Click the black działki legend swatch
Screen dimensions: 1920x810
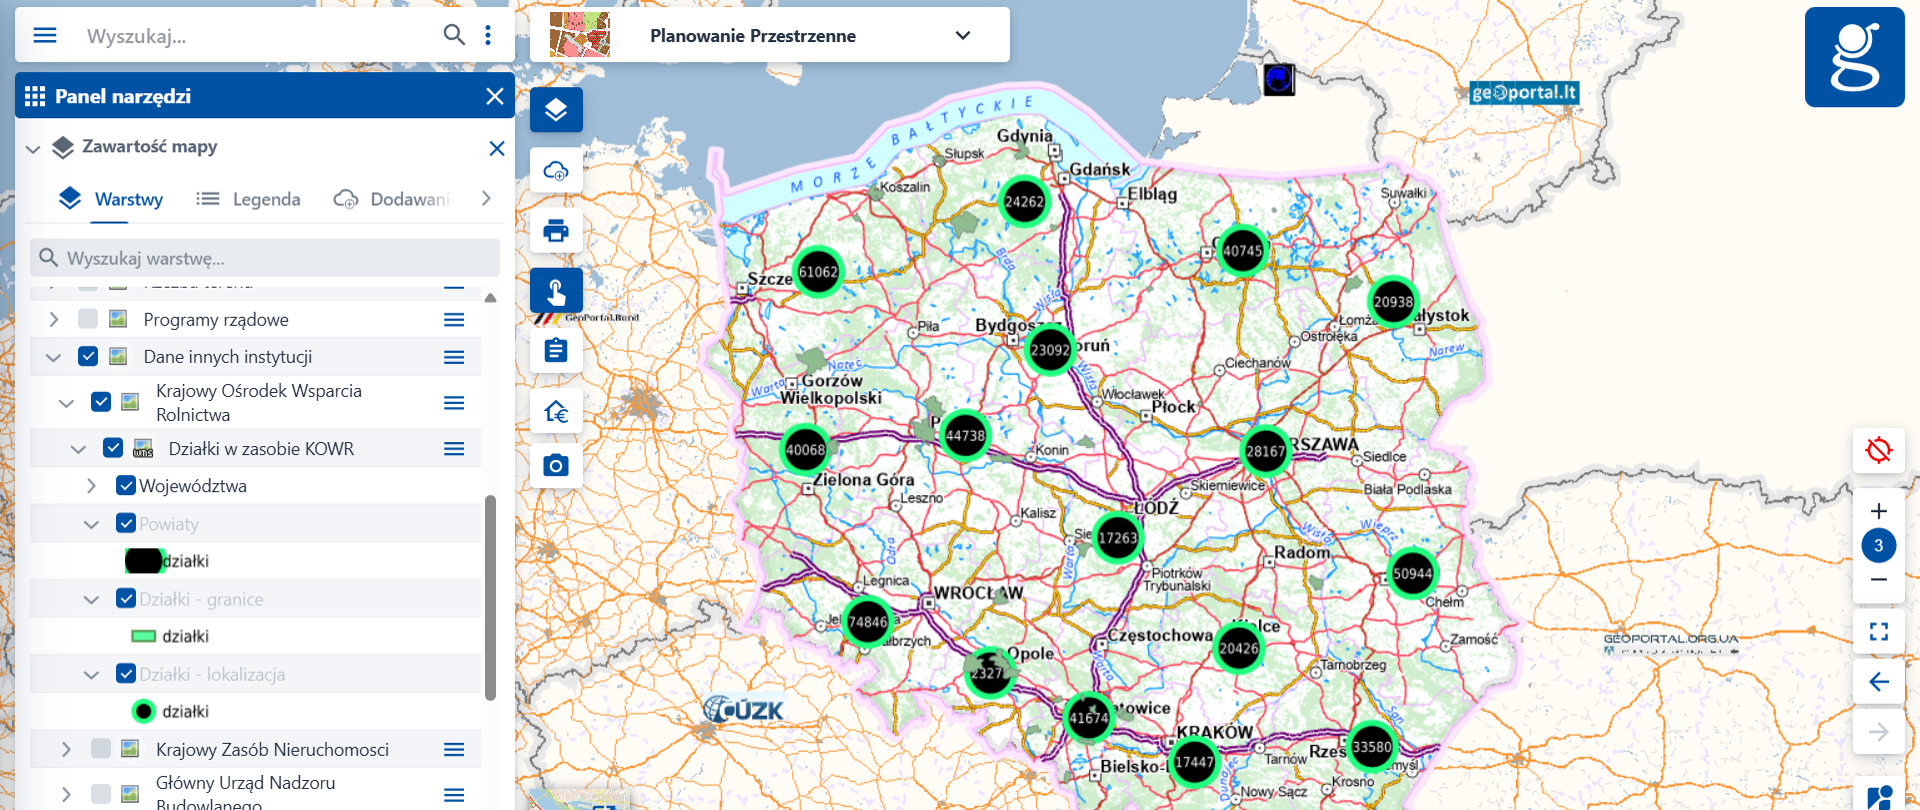tap(143, 561)
